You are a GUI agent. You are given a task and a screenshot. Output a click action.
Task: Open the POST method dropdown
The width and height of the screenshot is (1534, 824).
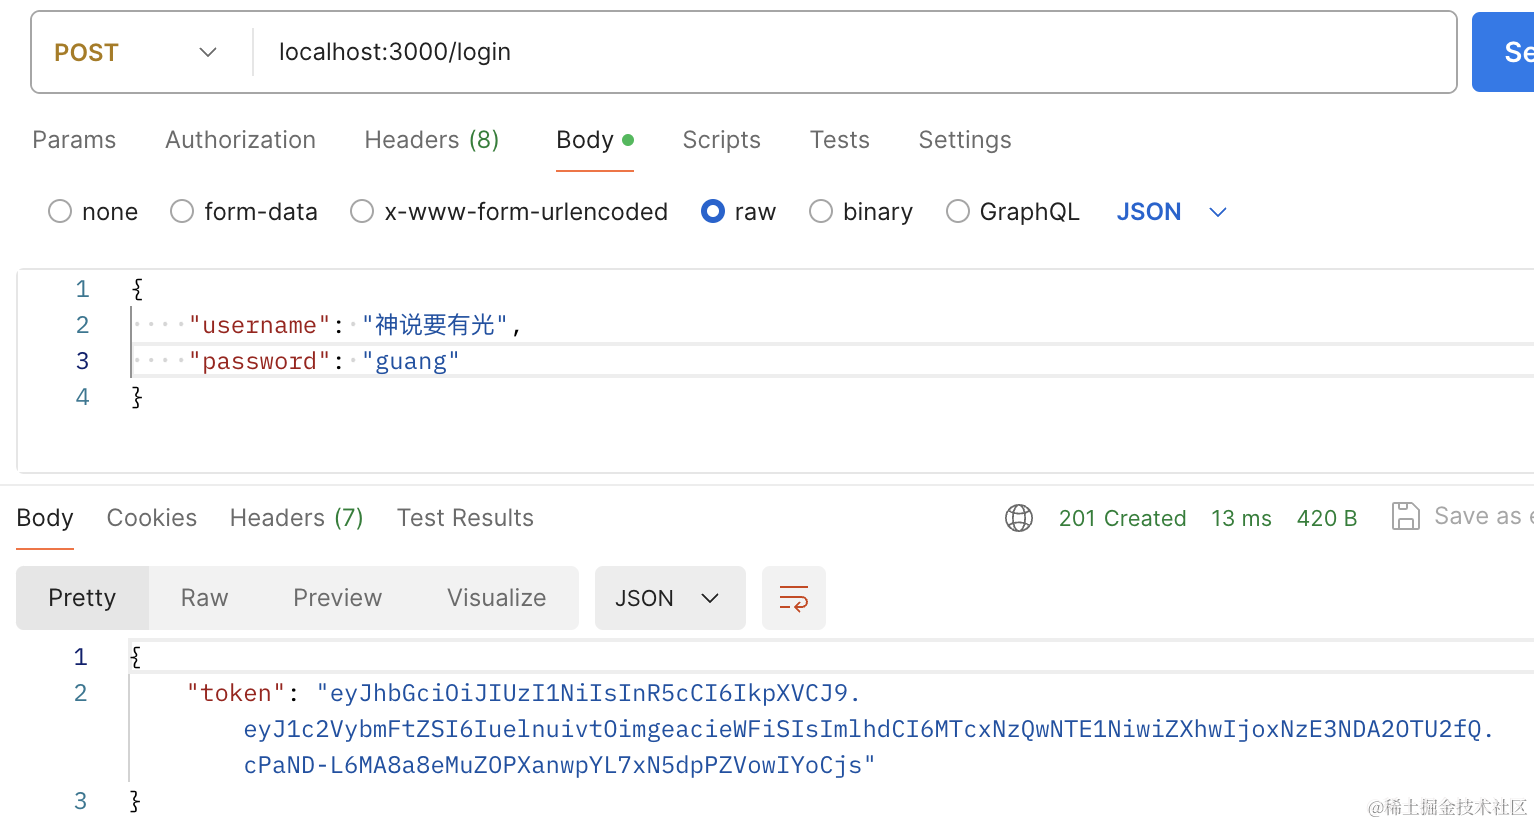(x=136, y=52)
